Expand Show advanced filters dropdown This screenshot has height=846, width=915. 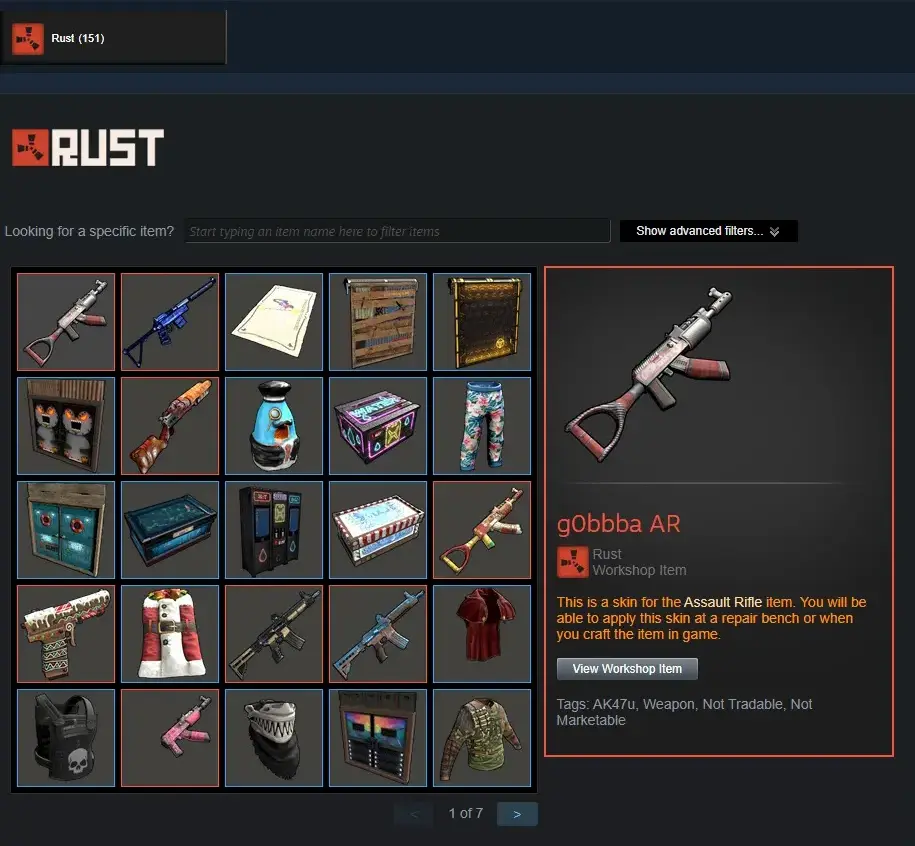pyautogui.click(x=708, y=231)
